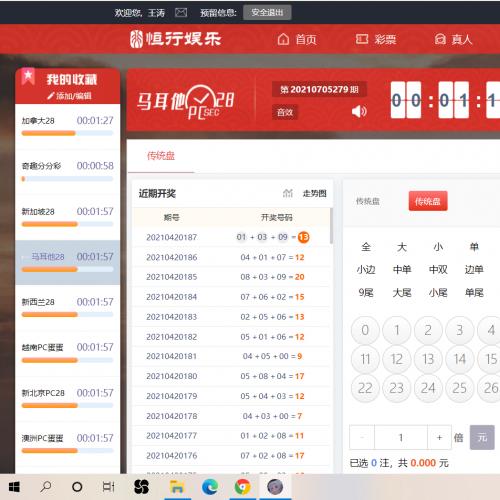Click the pencil 添加/编辑 favorites link
500x500 pixels.
coord(69,96)
